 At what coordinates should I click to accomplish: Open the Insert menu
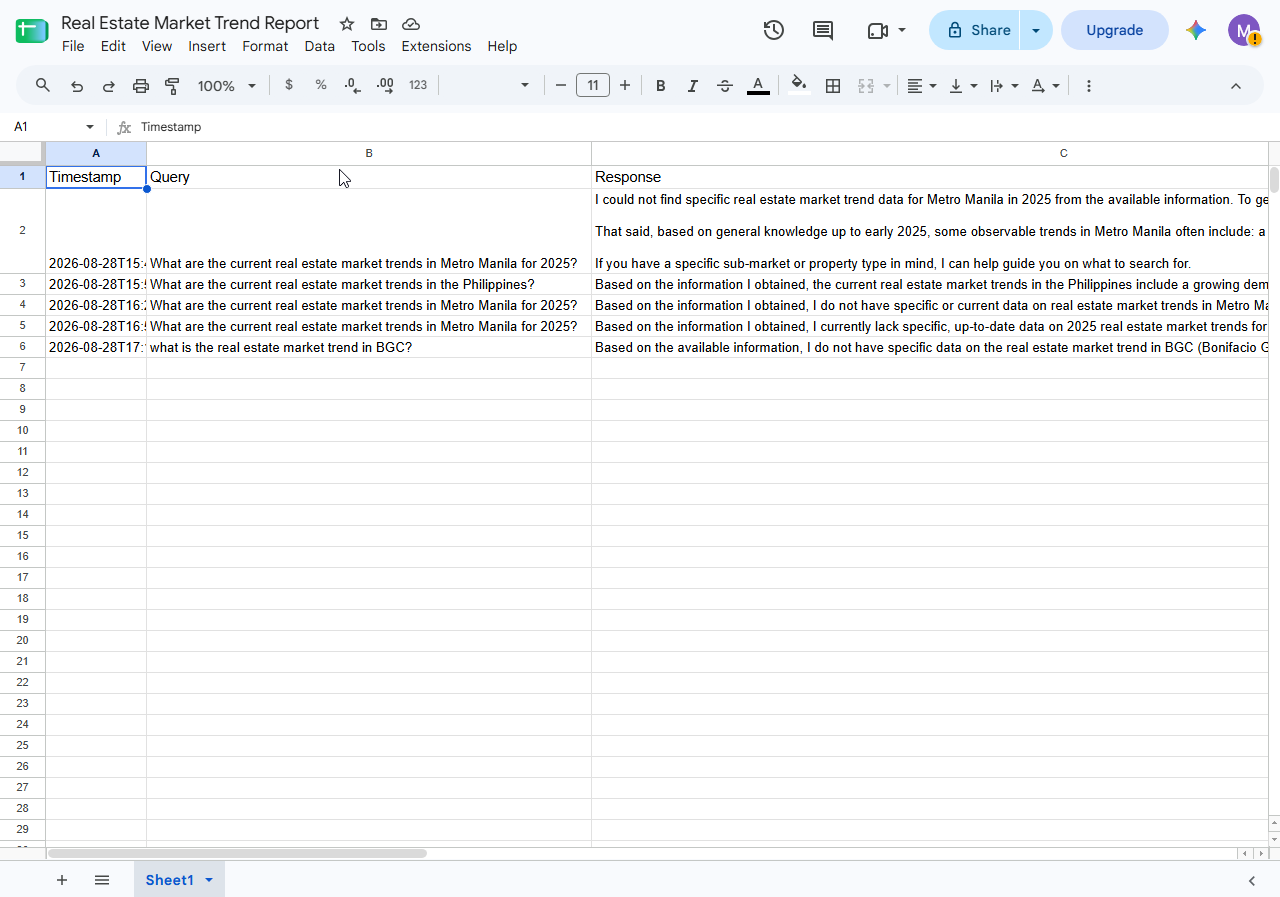point(207,46)
